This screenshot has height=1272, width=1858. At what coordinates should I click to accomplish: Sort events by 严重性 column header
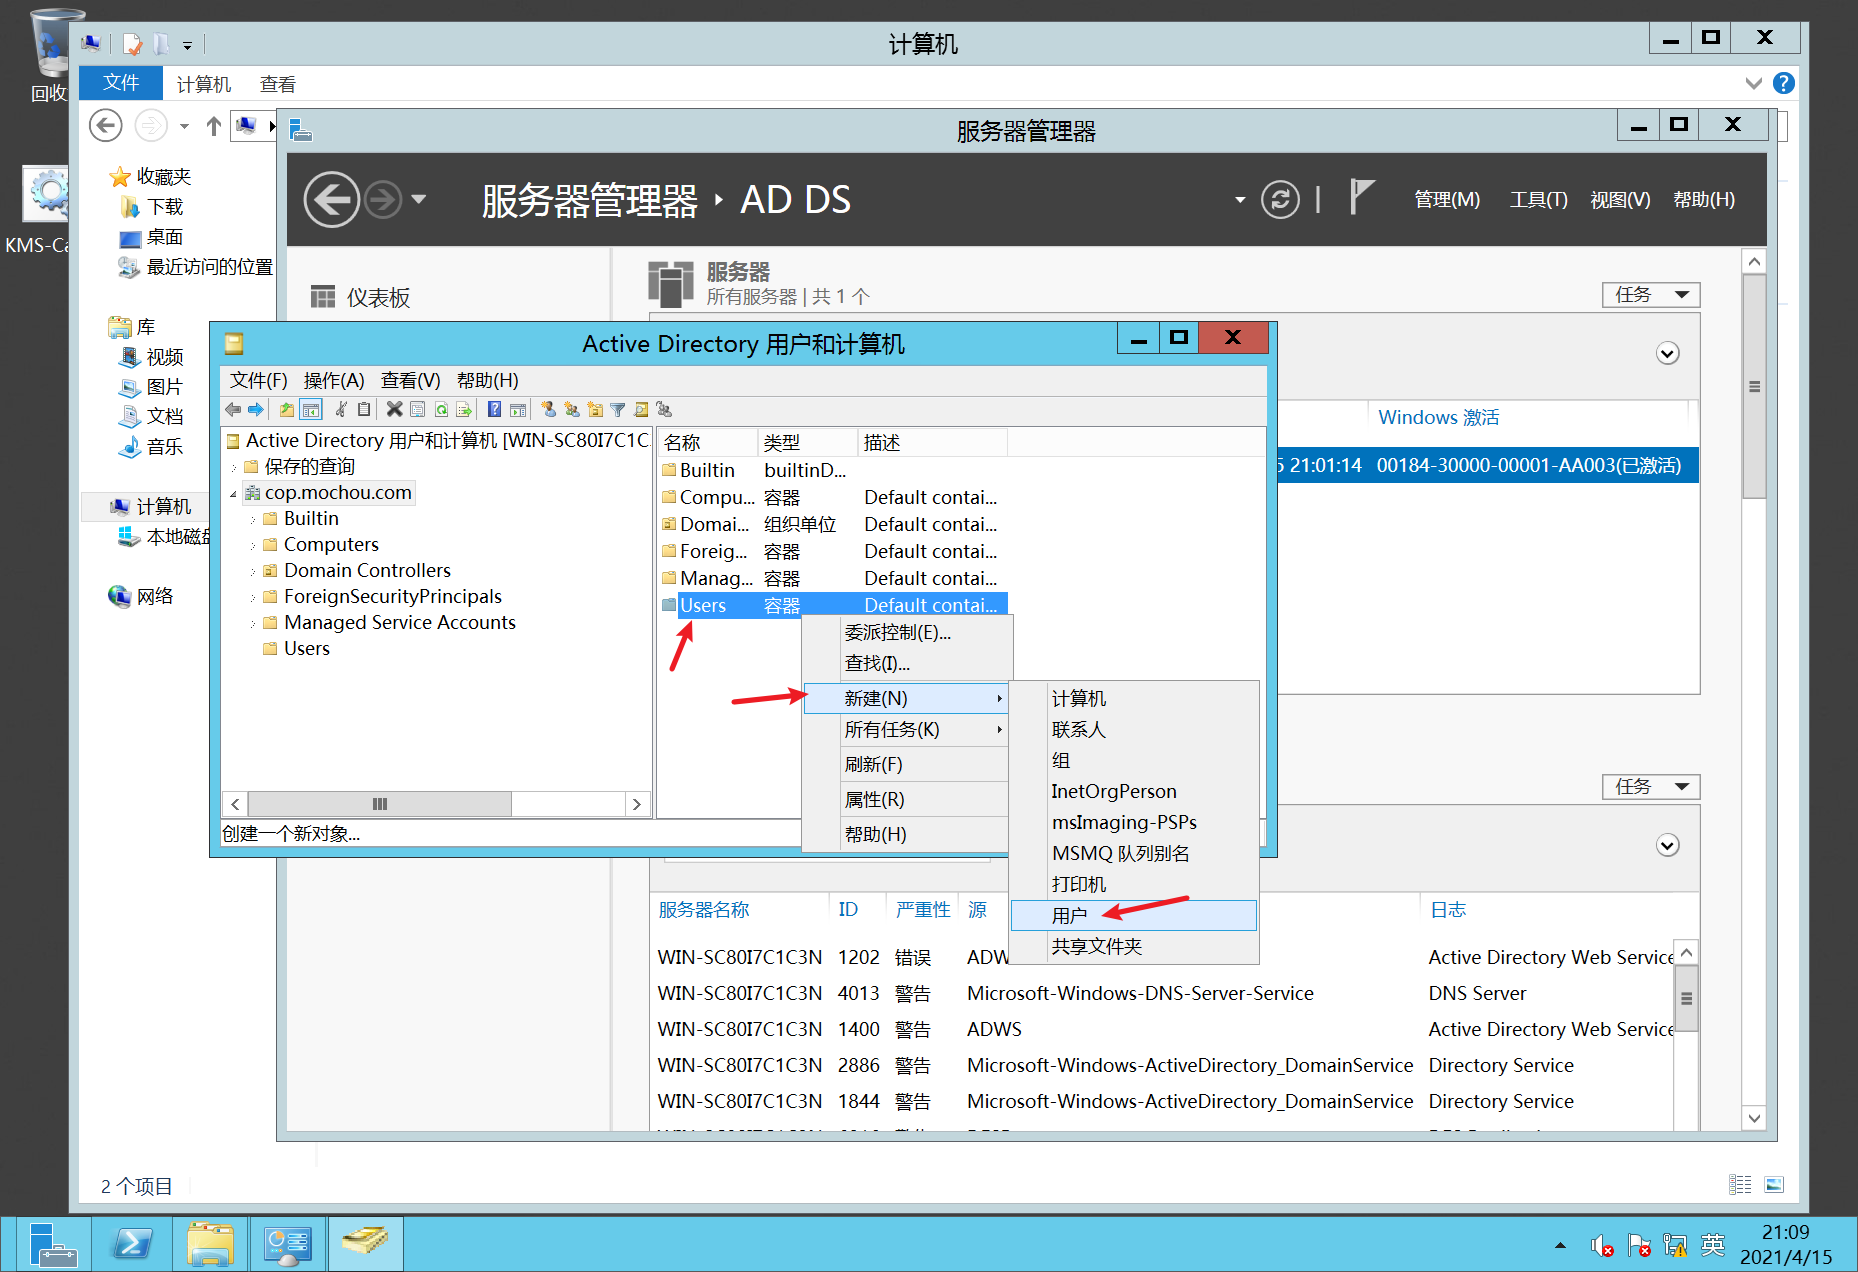[922, 909]
